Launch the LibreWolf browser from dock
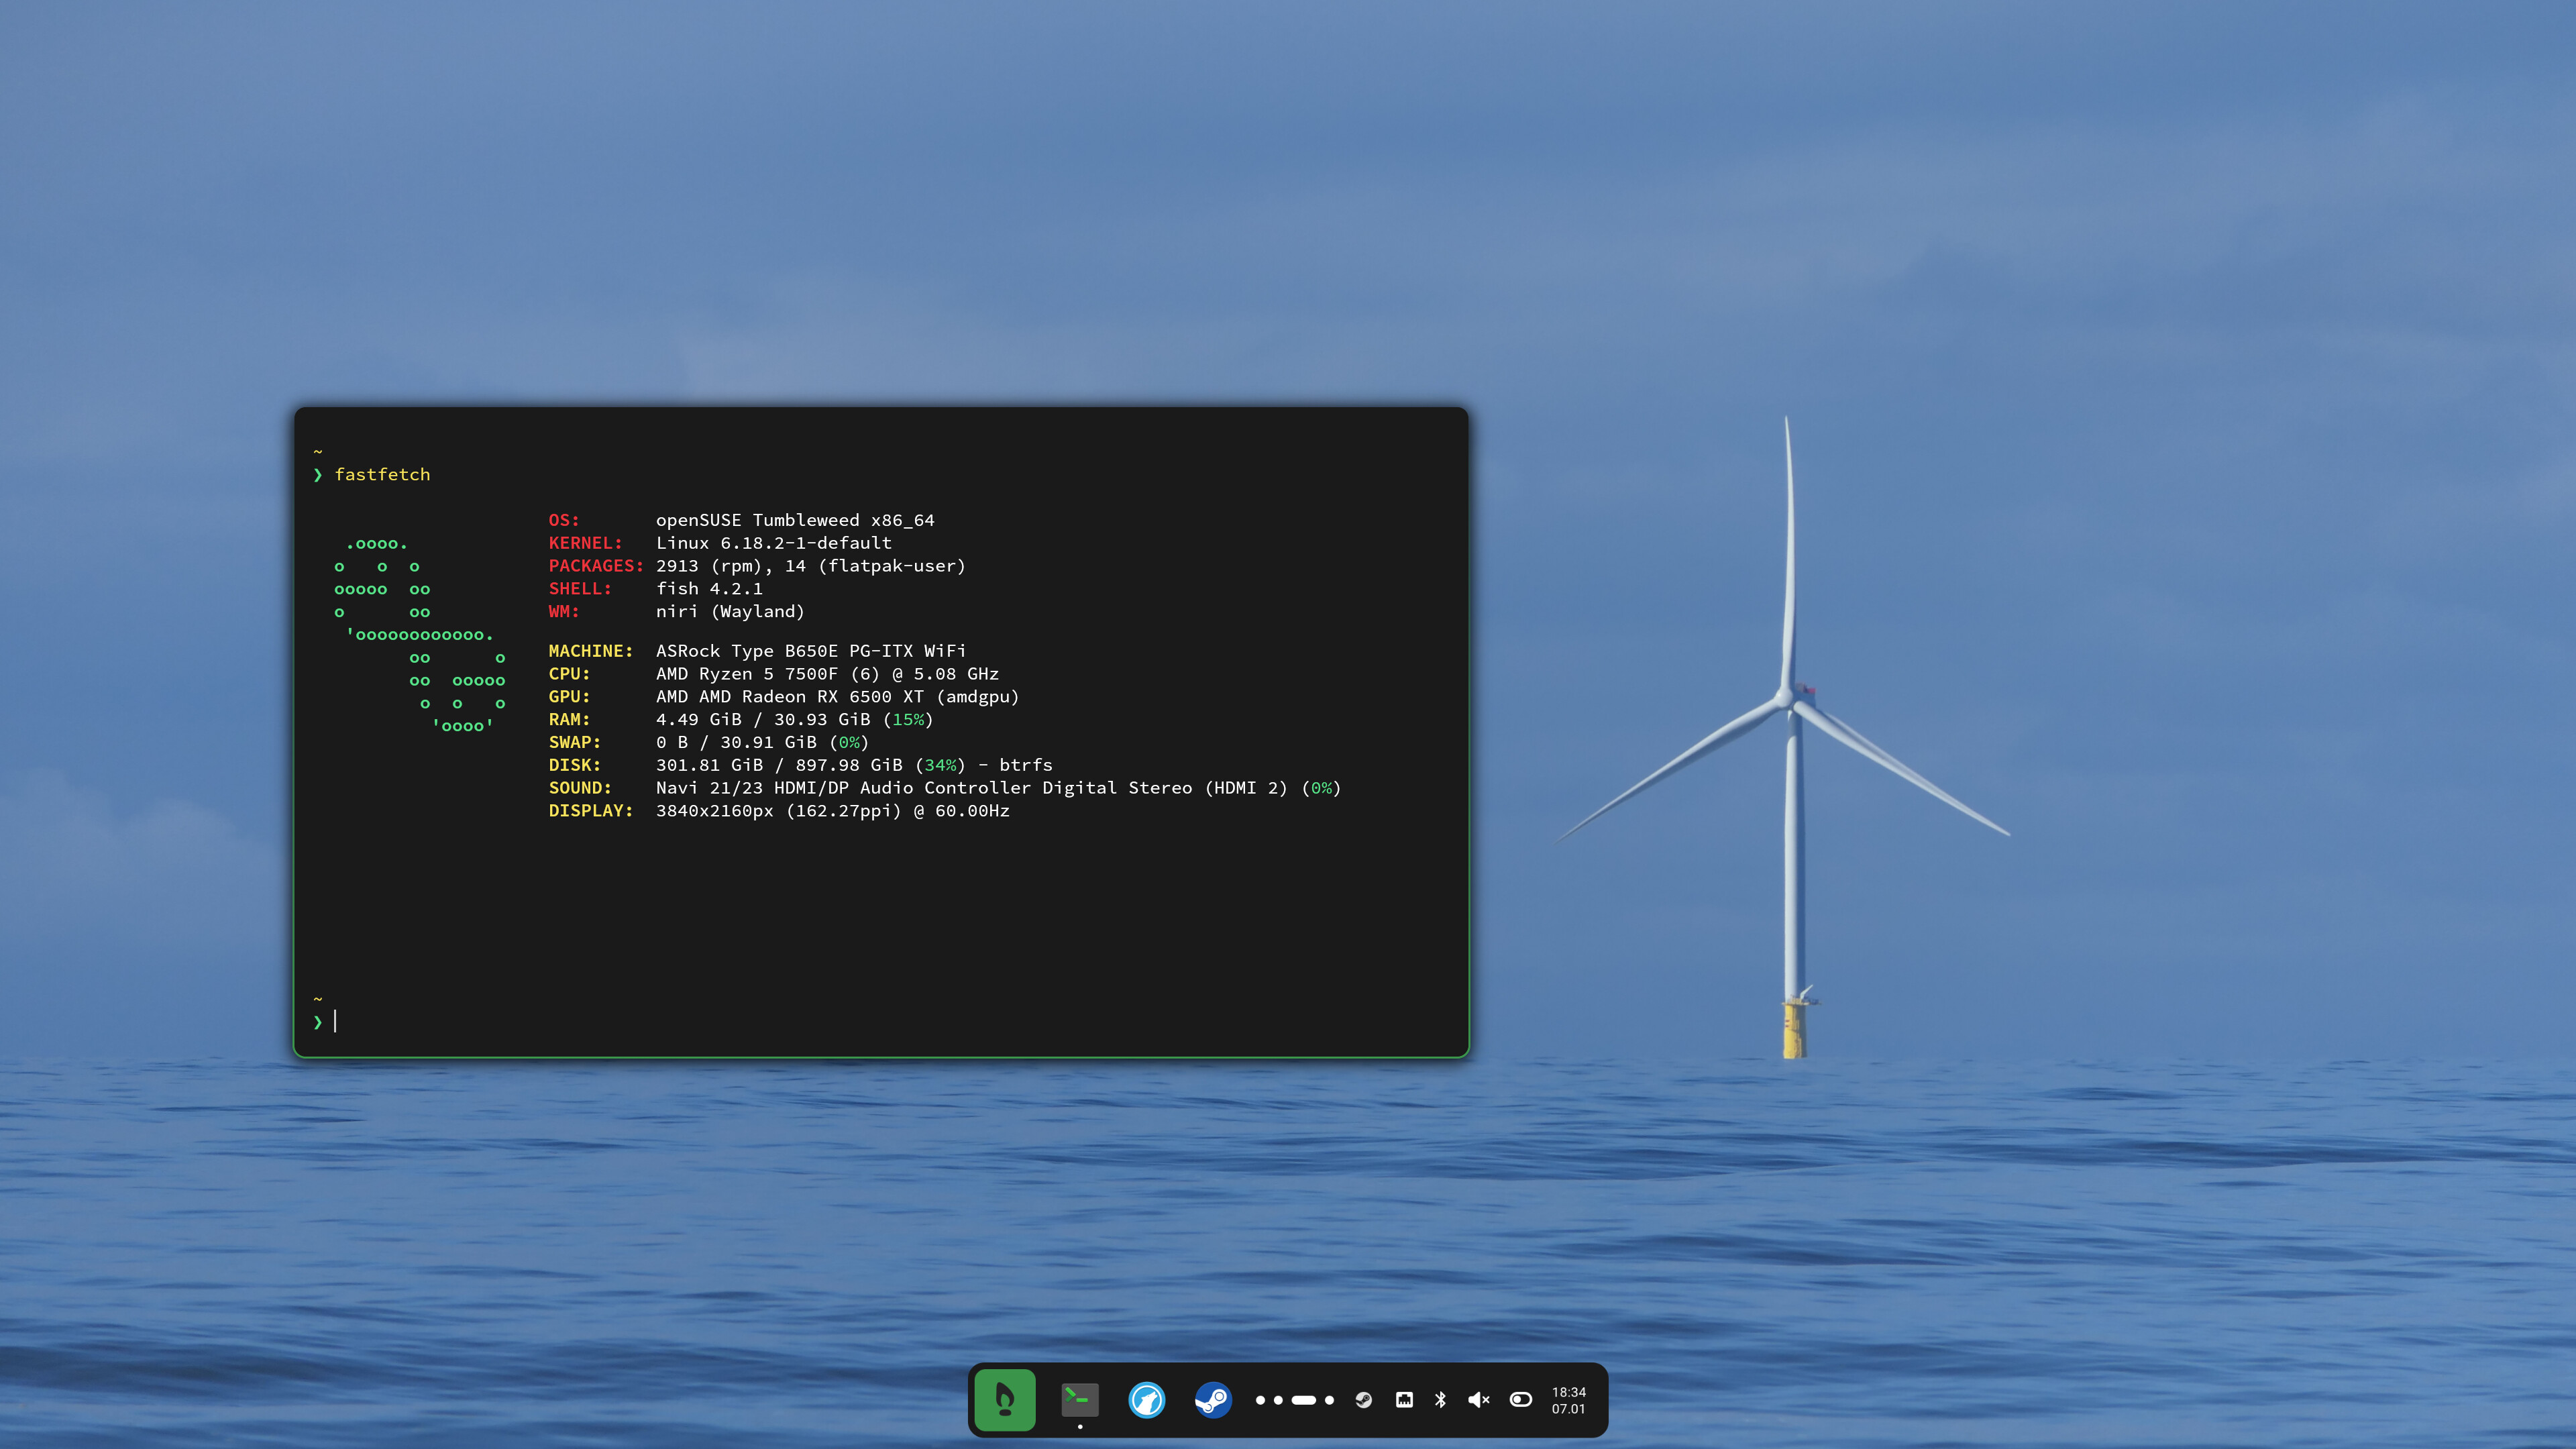Image resolution: width=2576 pixels, height=1449 pixels. 1146,1400
